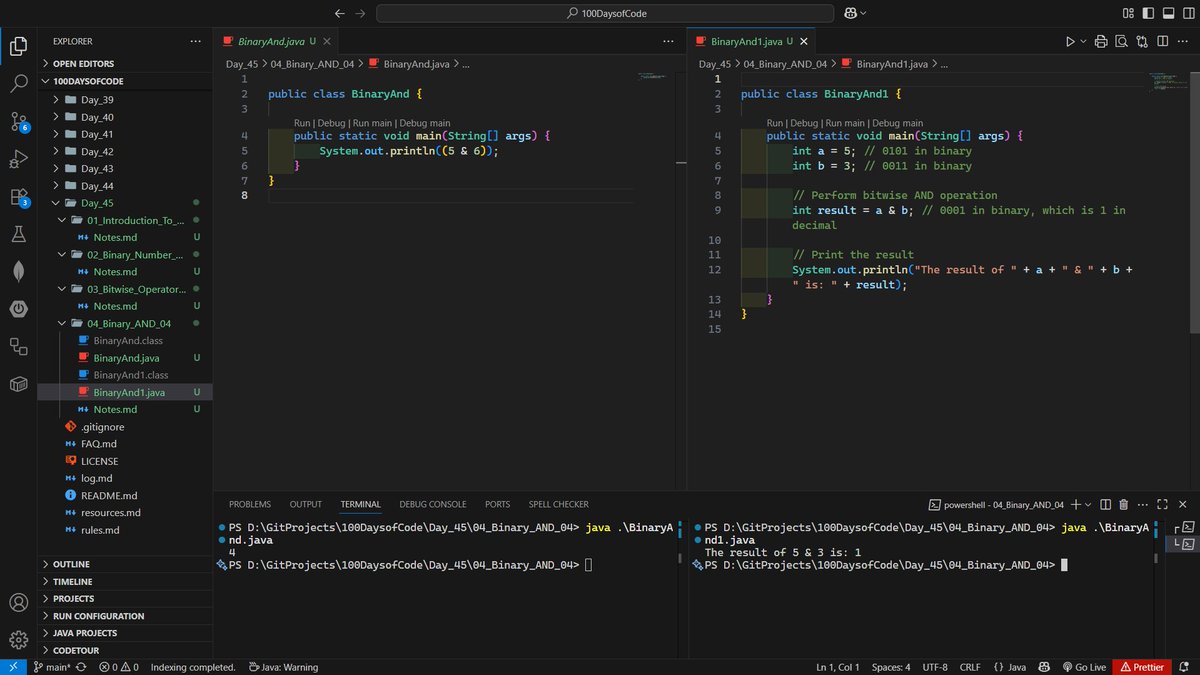Click the main* git branch indicator
This screenshot has height=675, width=1200.
52,667
